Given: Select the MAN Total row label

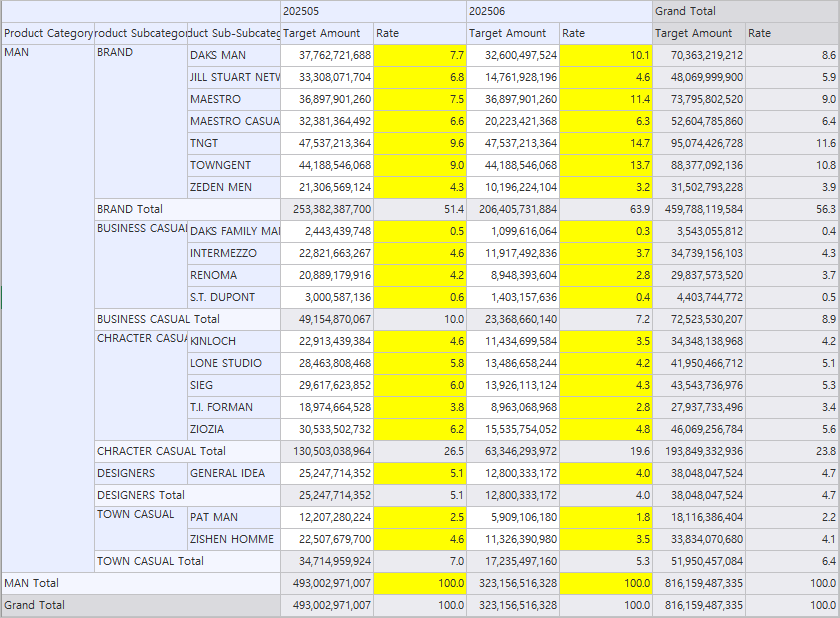Looking at the screenshot, I should point(141,583).
